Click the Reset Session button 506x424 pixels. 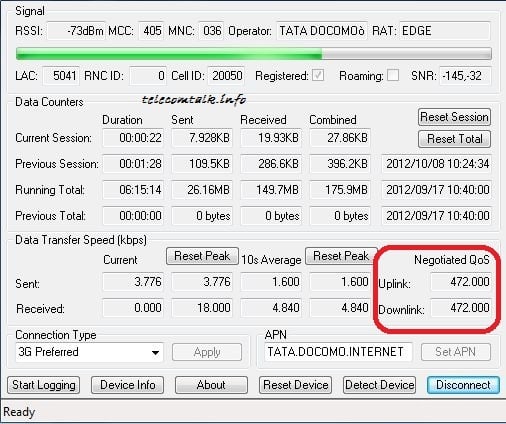point(454,117)
